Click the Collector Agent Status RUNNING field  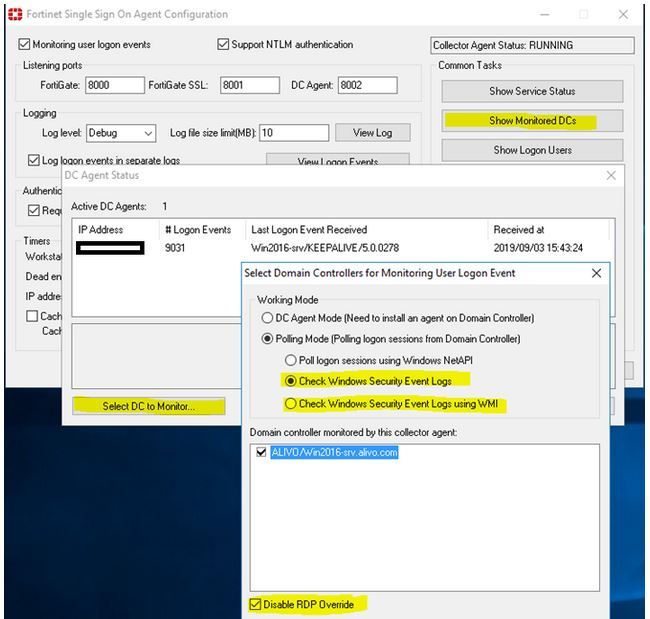tap(532, 45)
